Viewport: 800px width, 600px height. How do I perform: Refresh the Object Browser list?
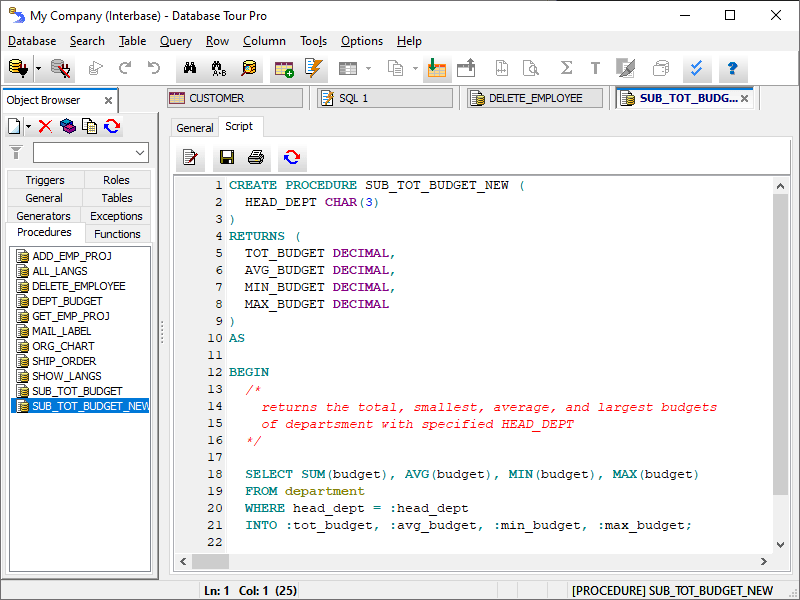pos(112,126)
